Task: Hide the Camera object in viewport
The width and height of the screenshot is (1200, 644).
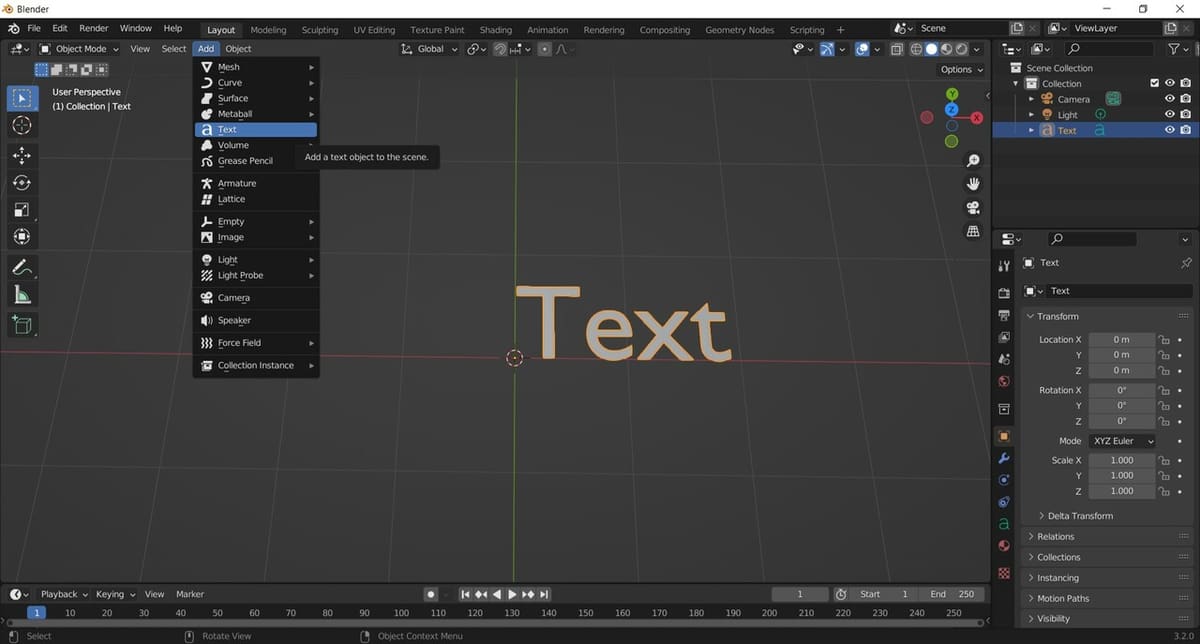Action: click(x=1169, y=99)
